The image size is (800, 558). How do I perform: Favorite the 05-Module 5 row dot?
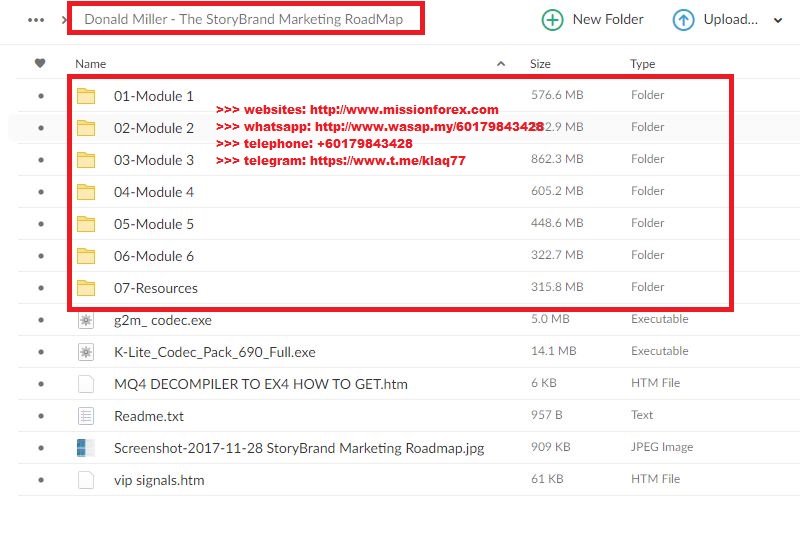coord(41,224)
